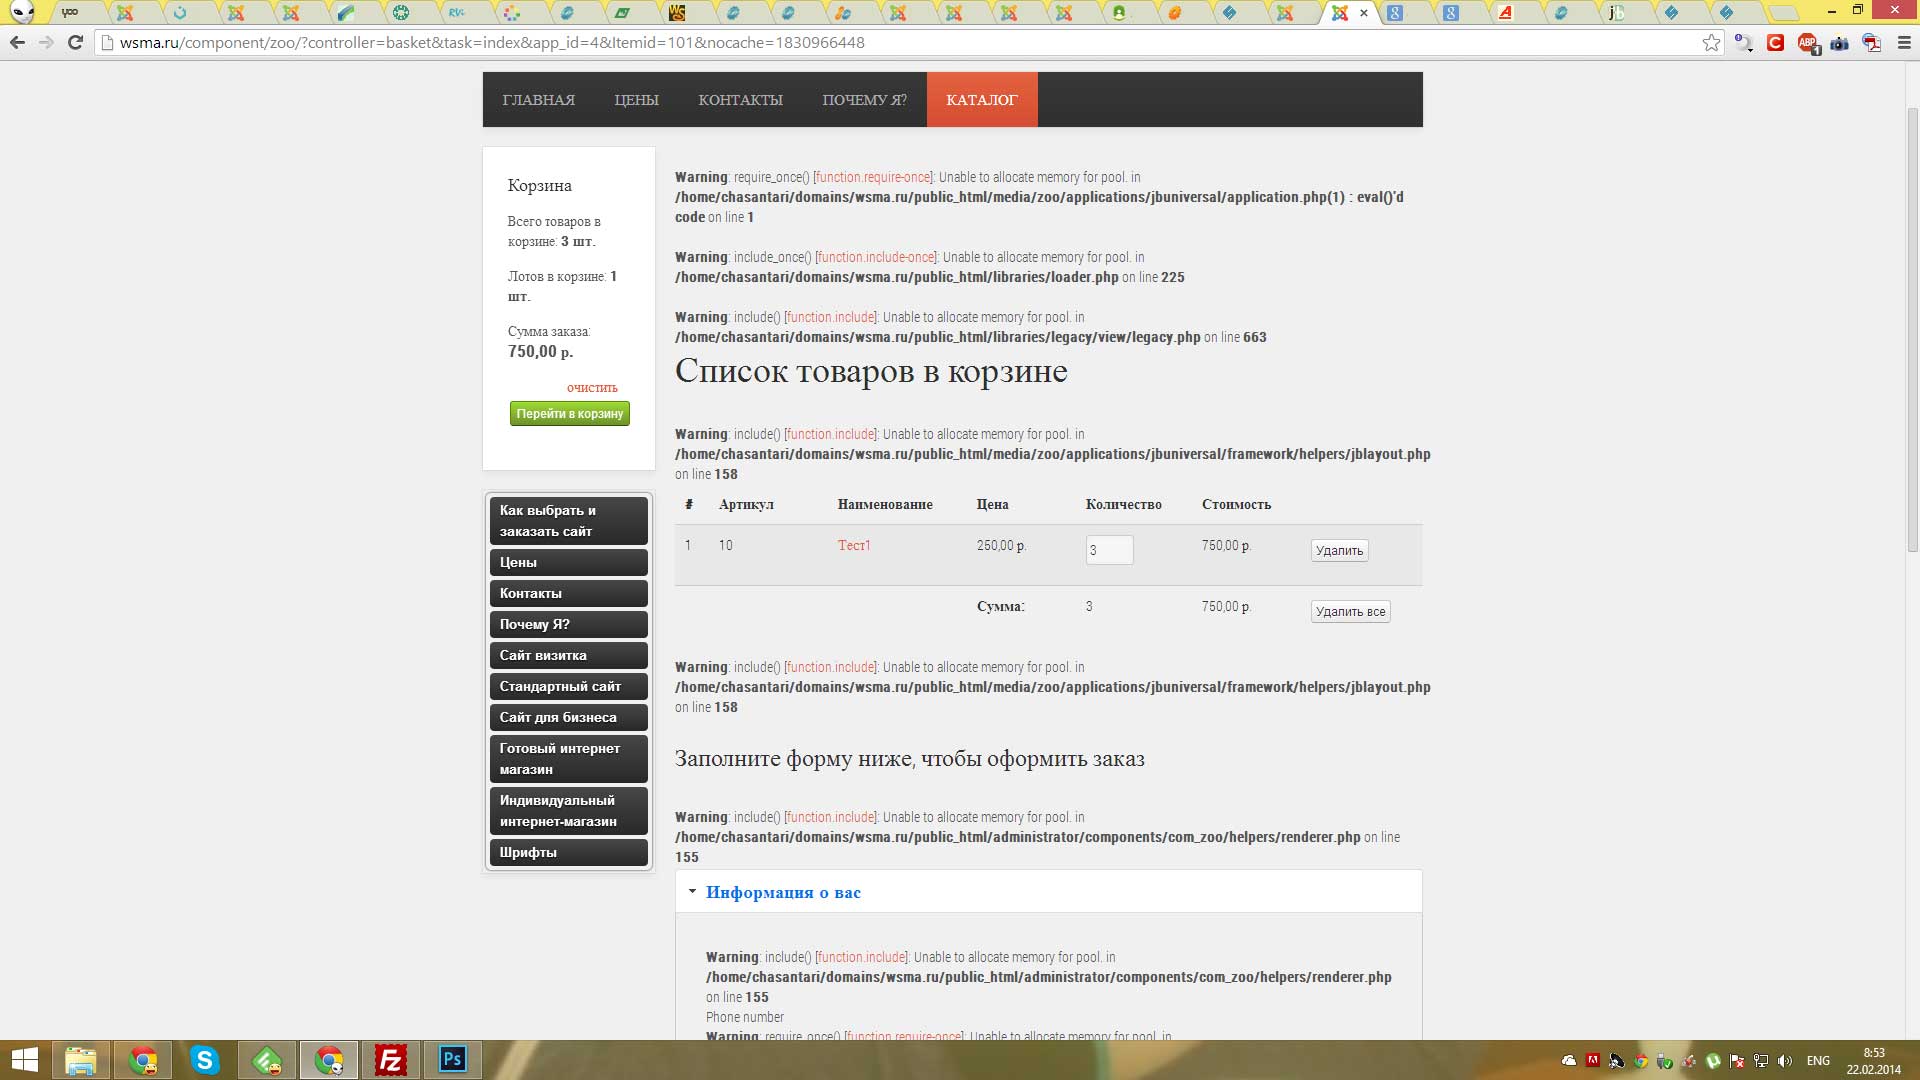Open the Chrome hamburger menu
The width and height of the screenshot is (1920, 1080).
[1904, 43]
